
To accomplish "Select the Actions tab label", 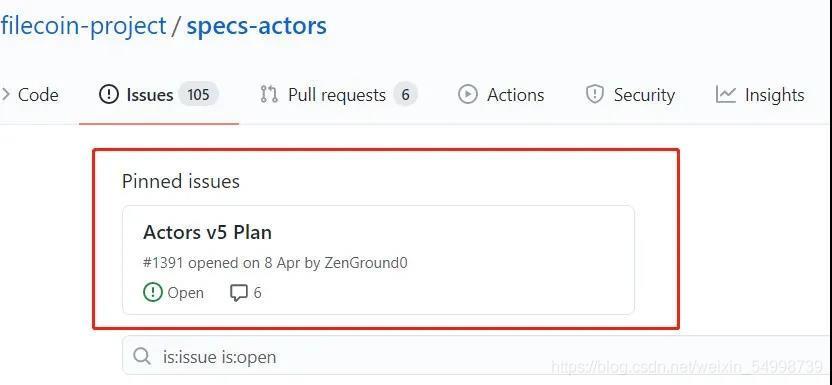I will pyautogui.click(x=516, y=95).
